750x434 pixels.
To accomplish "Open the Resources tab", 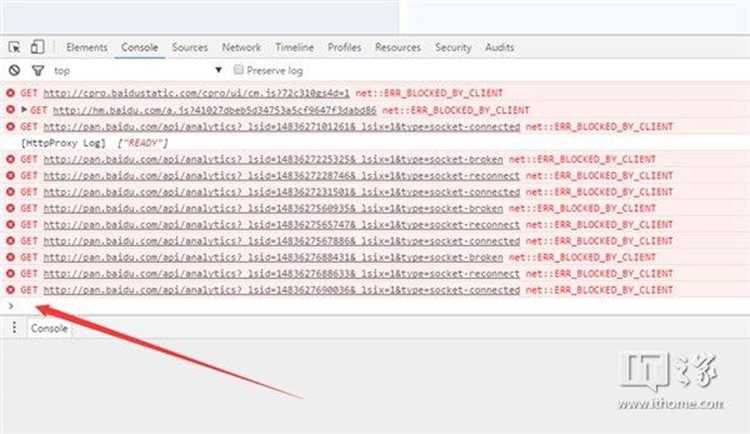I will (398, 47).
